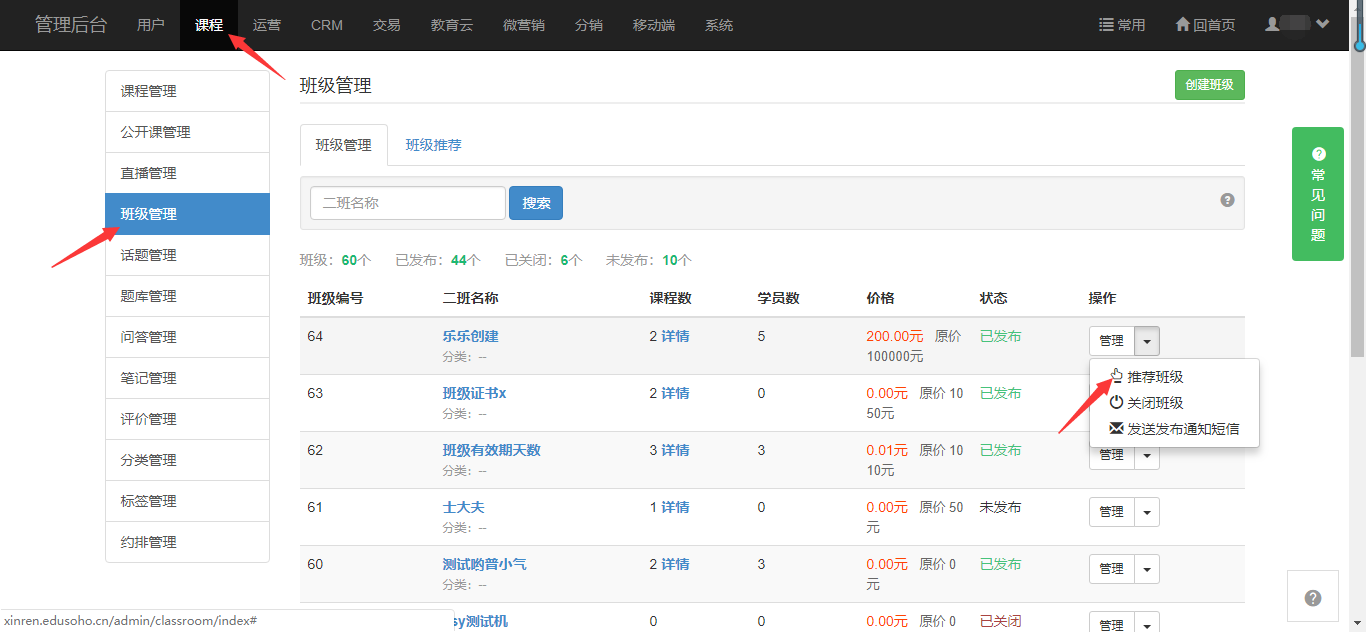This screenshot has height=632, width=1366.
Task: Open the user account dropdown
Action: pyautogui.click(x=1297, y=24)
